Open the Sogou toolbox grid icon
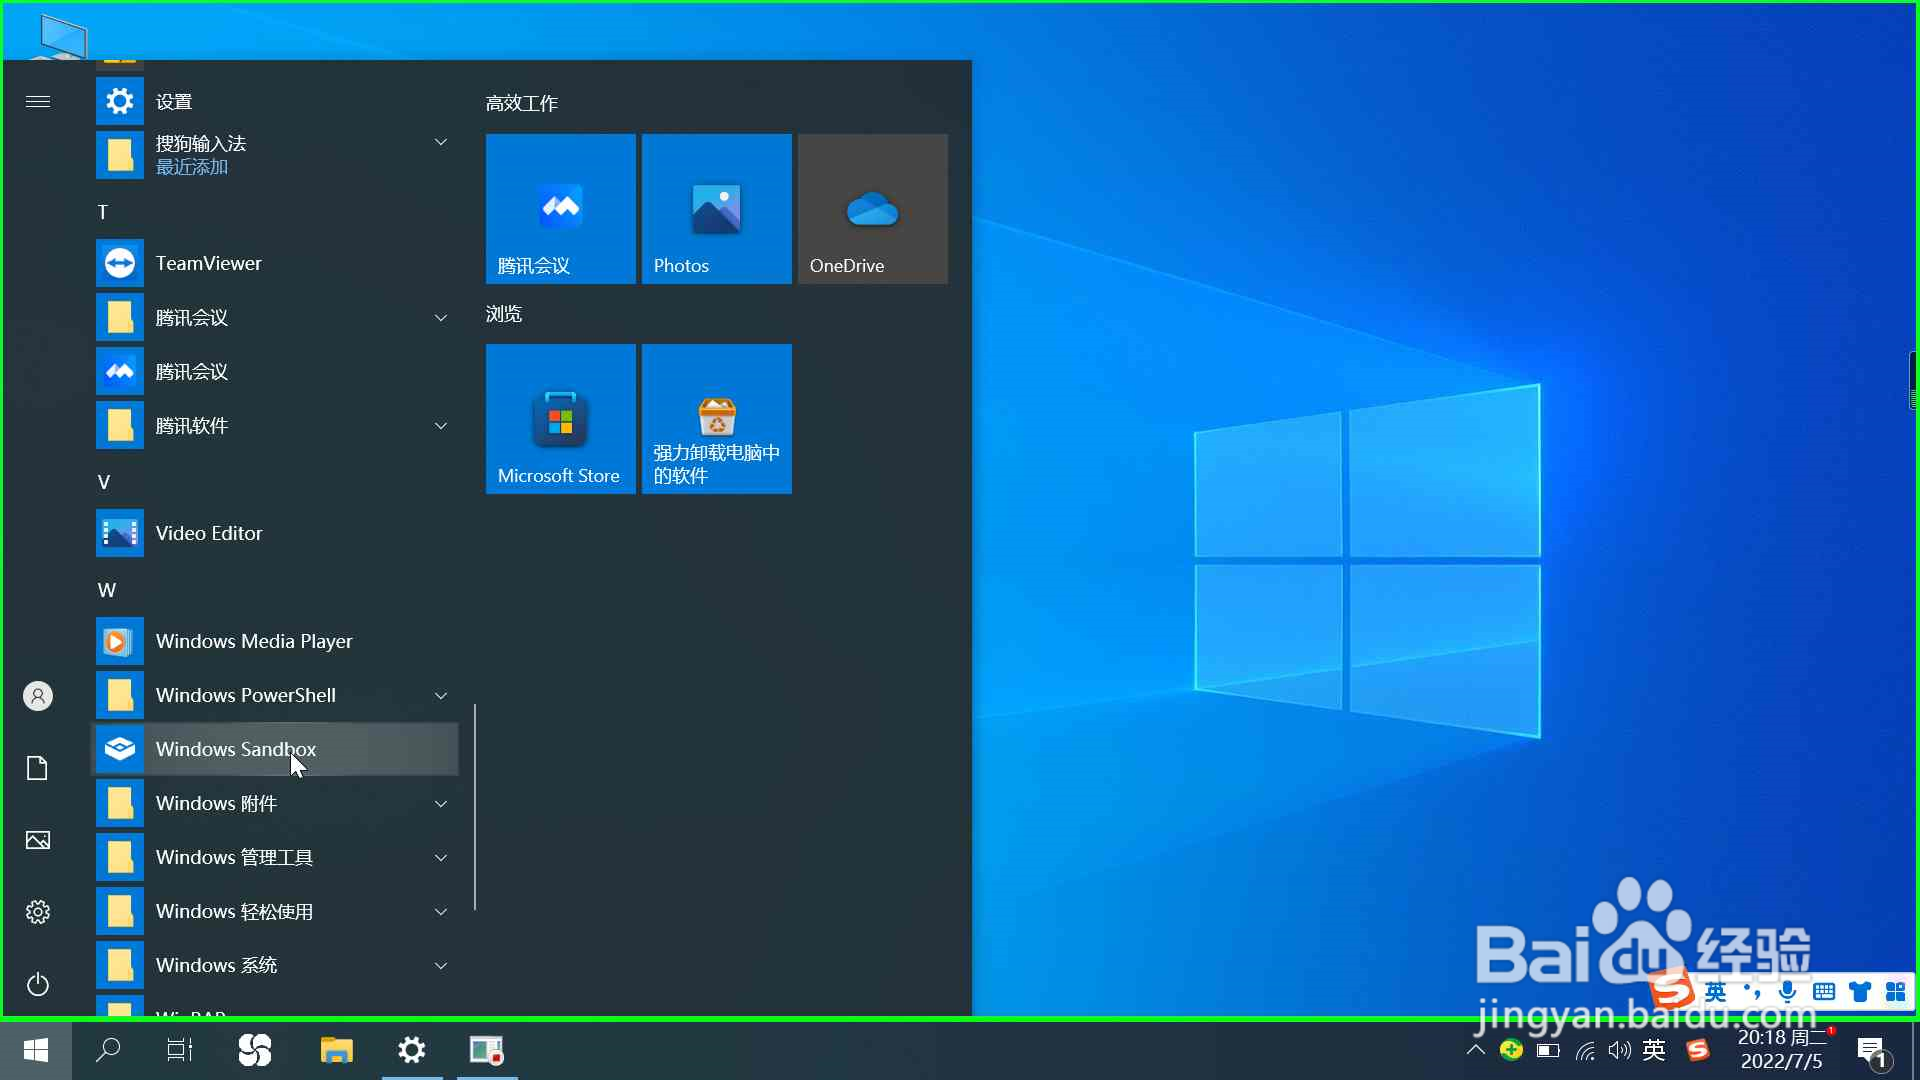1920x1080 pixels. (x=1895, y=992)
